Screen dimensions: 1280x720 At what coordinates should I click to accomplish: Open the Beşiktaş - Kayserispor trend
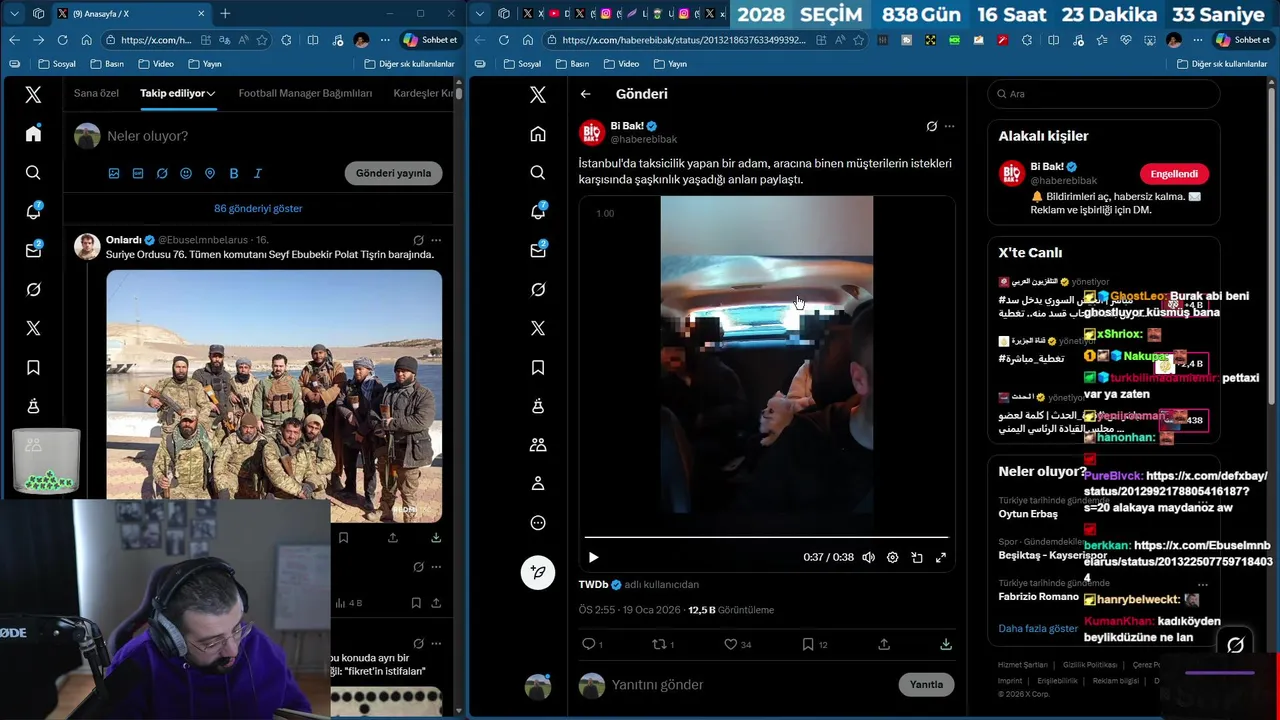[1051, 555]
